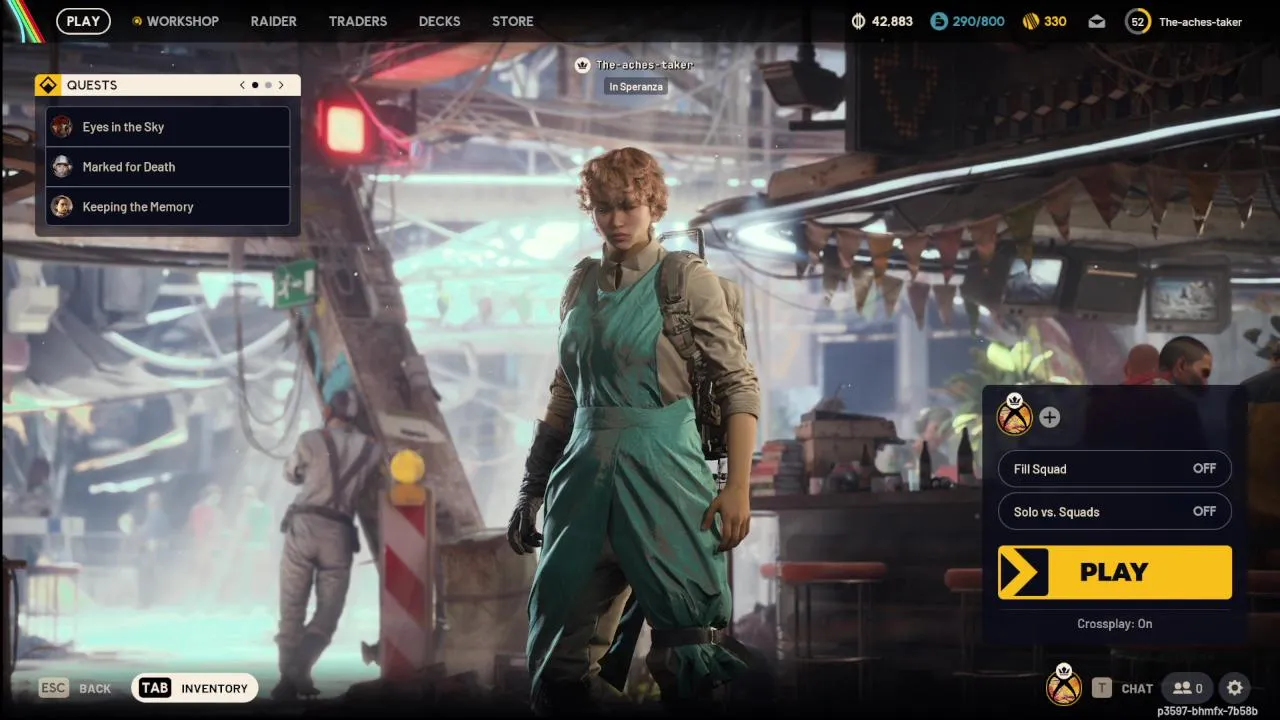Image resolution: width=1280 pixels, height=720 pixels.
Task: Open the mail inbox envelope icon
Action: coord(1097,21)
